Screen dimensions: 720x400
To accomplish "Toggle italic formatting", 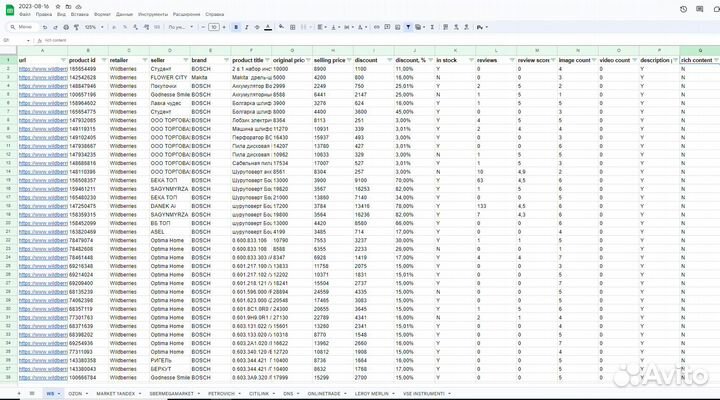I will [x=246, y=27].
